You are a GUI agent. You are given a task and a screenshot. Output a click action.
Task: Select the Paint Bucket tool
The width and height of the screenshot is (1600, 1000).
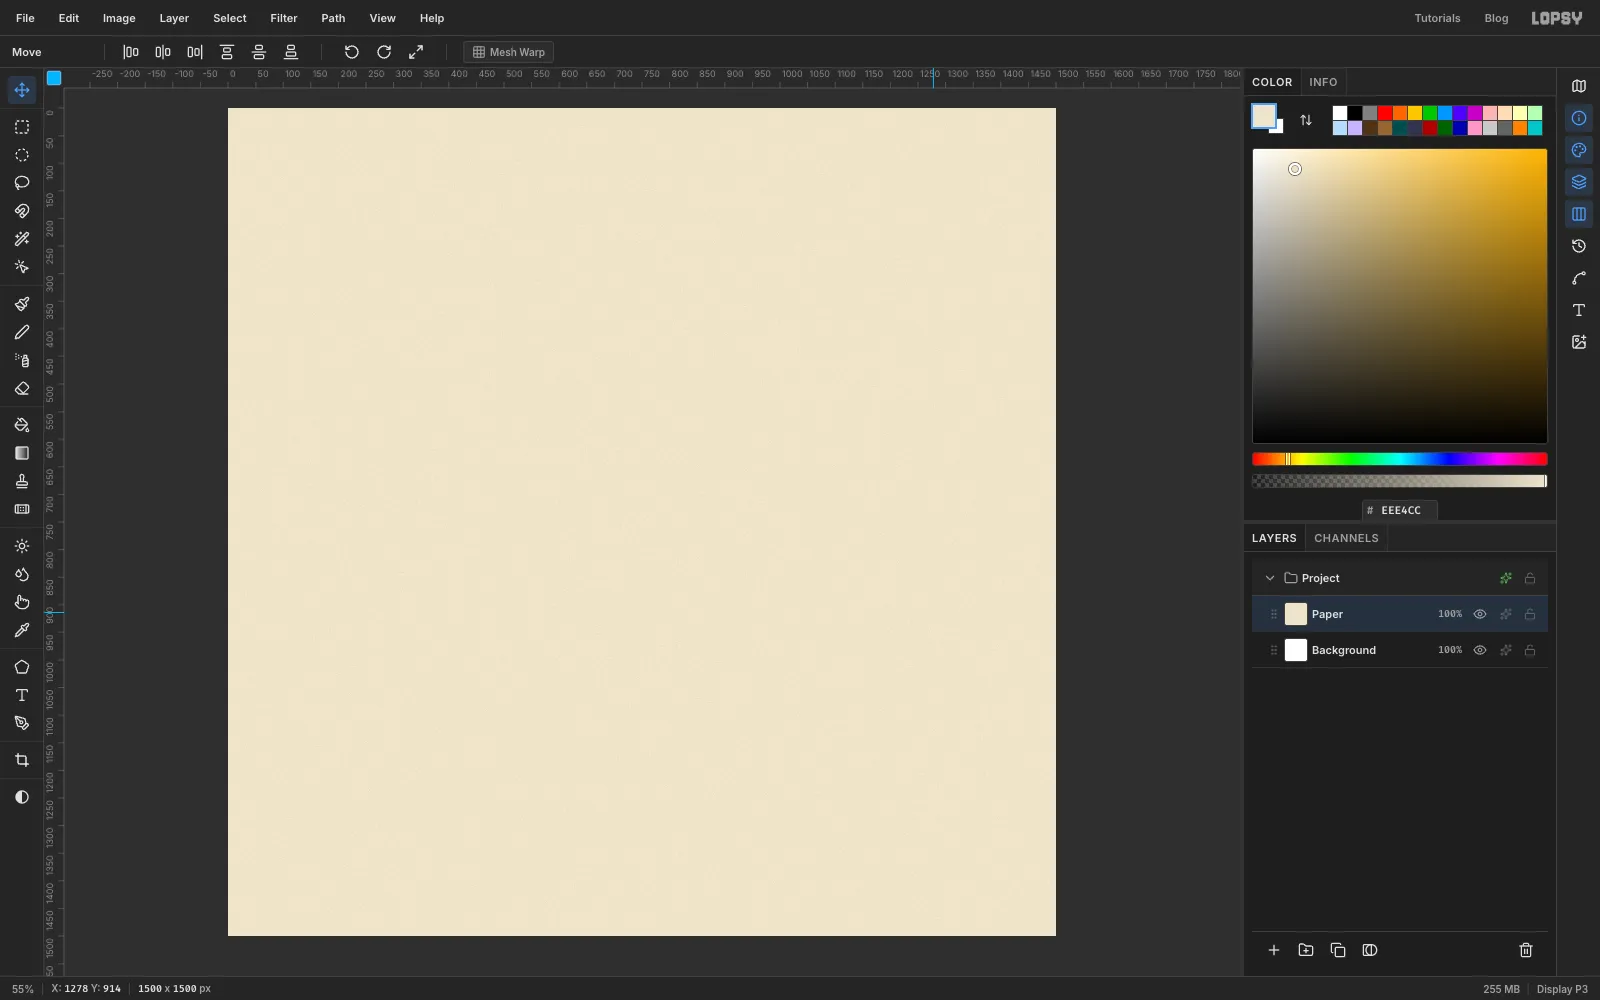[x=22, y=425]
